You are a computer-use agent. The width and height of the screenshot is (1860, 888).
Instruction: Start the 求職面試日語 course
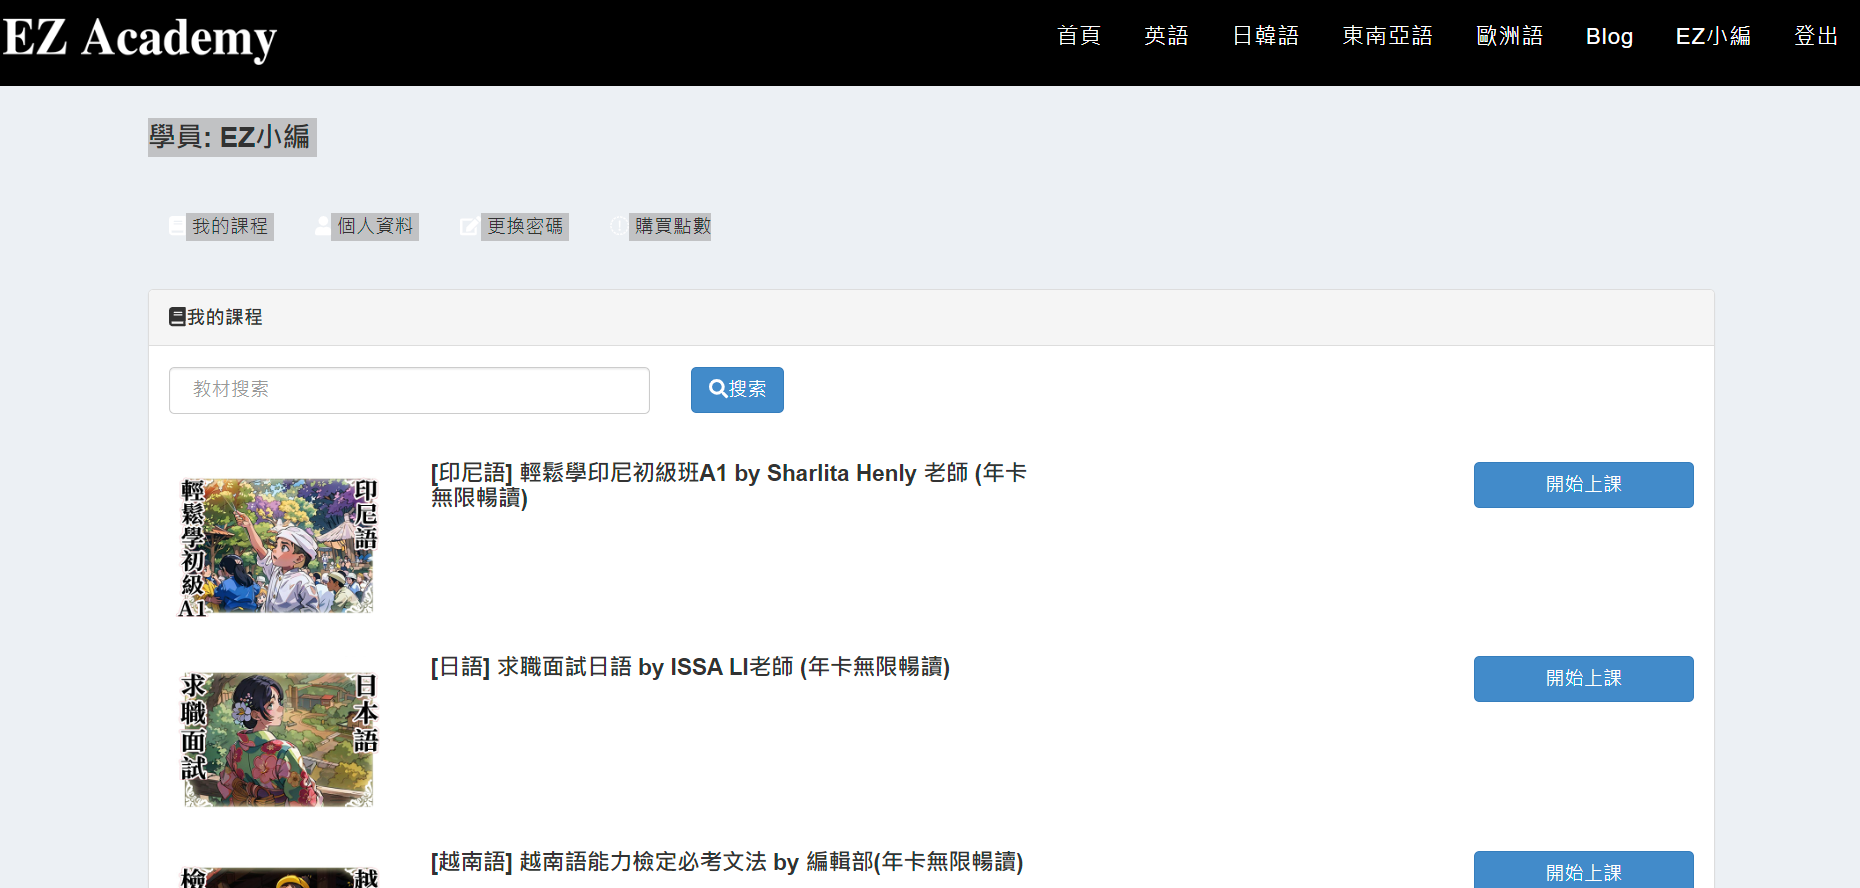[1583, 679]
